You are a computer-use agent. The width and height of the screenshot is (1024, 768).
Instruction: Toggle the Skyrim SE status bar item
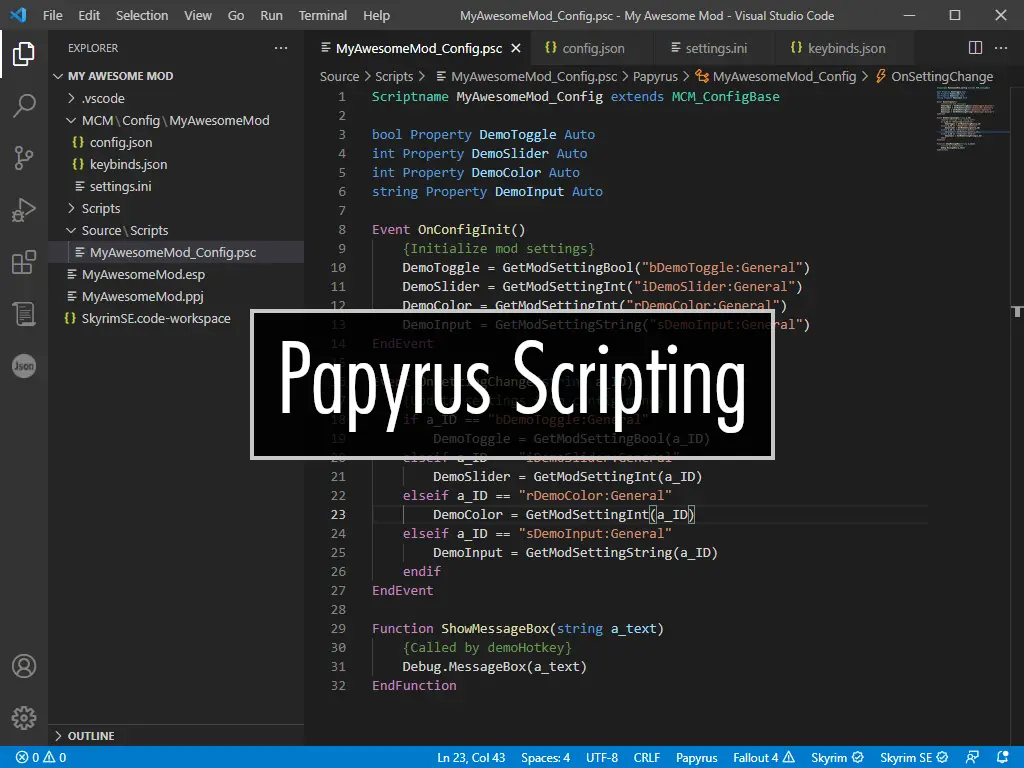point(914,757)
